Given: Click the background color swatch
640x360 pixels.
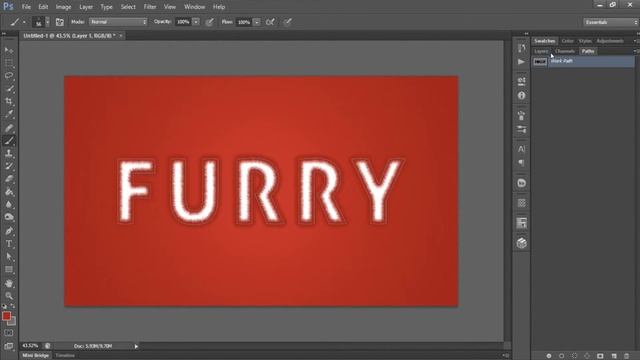Looking at the screenshot, I should pos(13,322).
